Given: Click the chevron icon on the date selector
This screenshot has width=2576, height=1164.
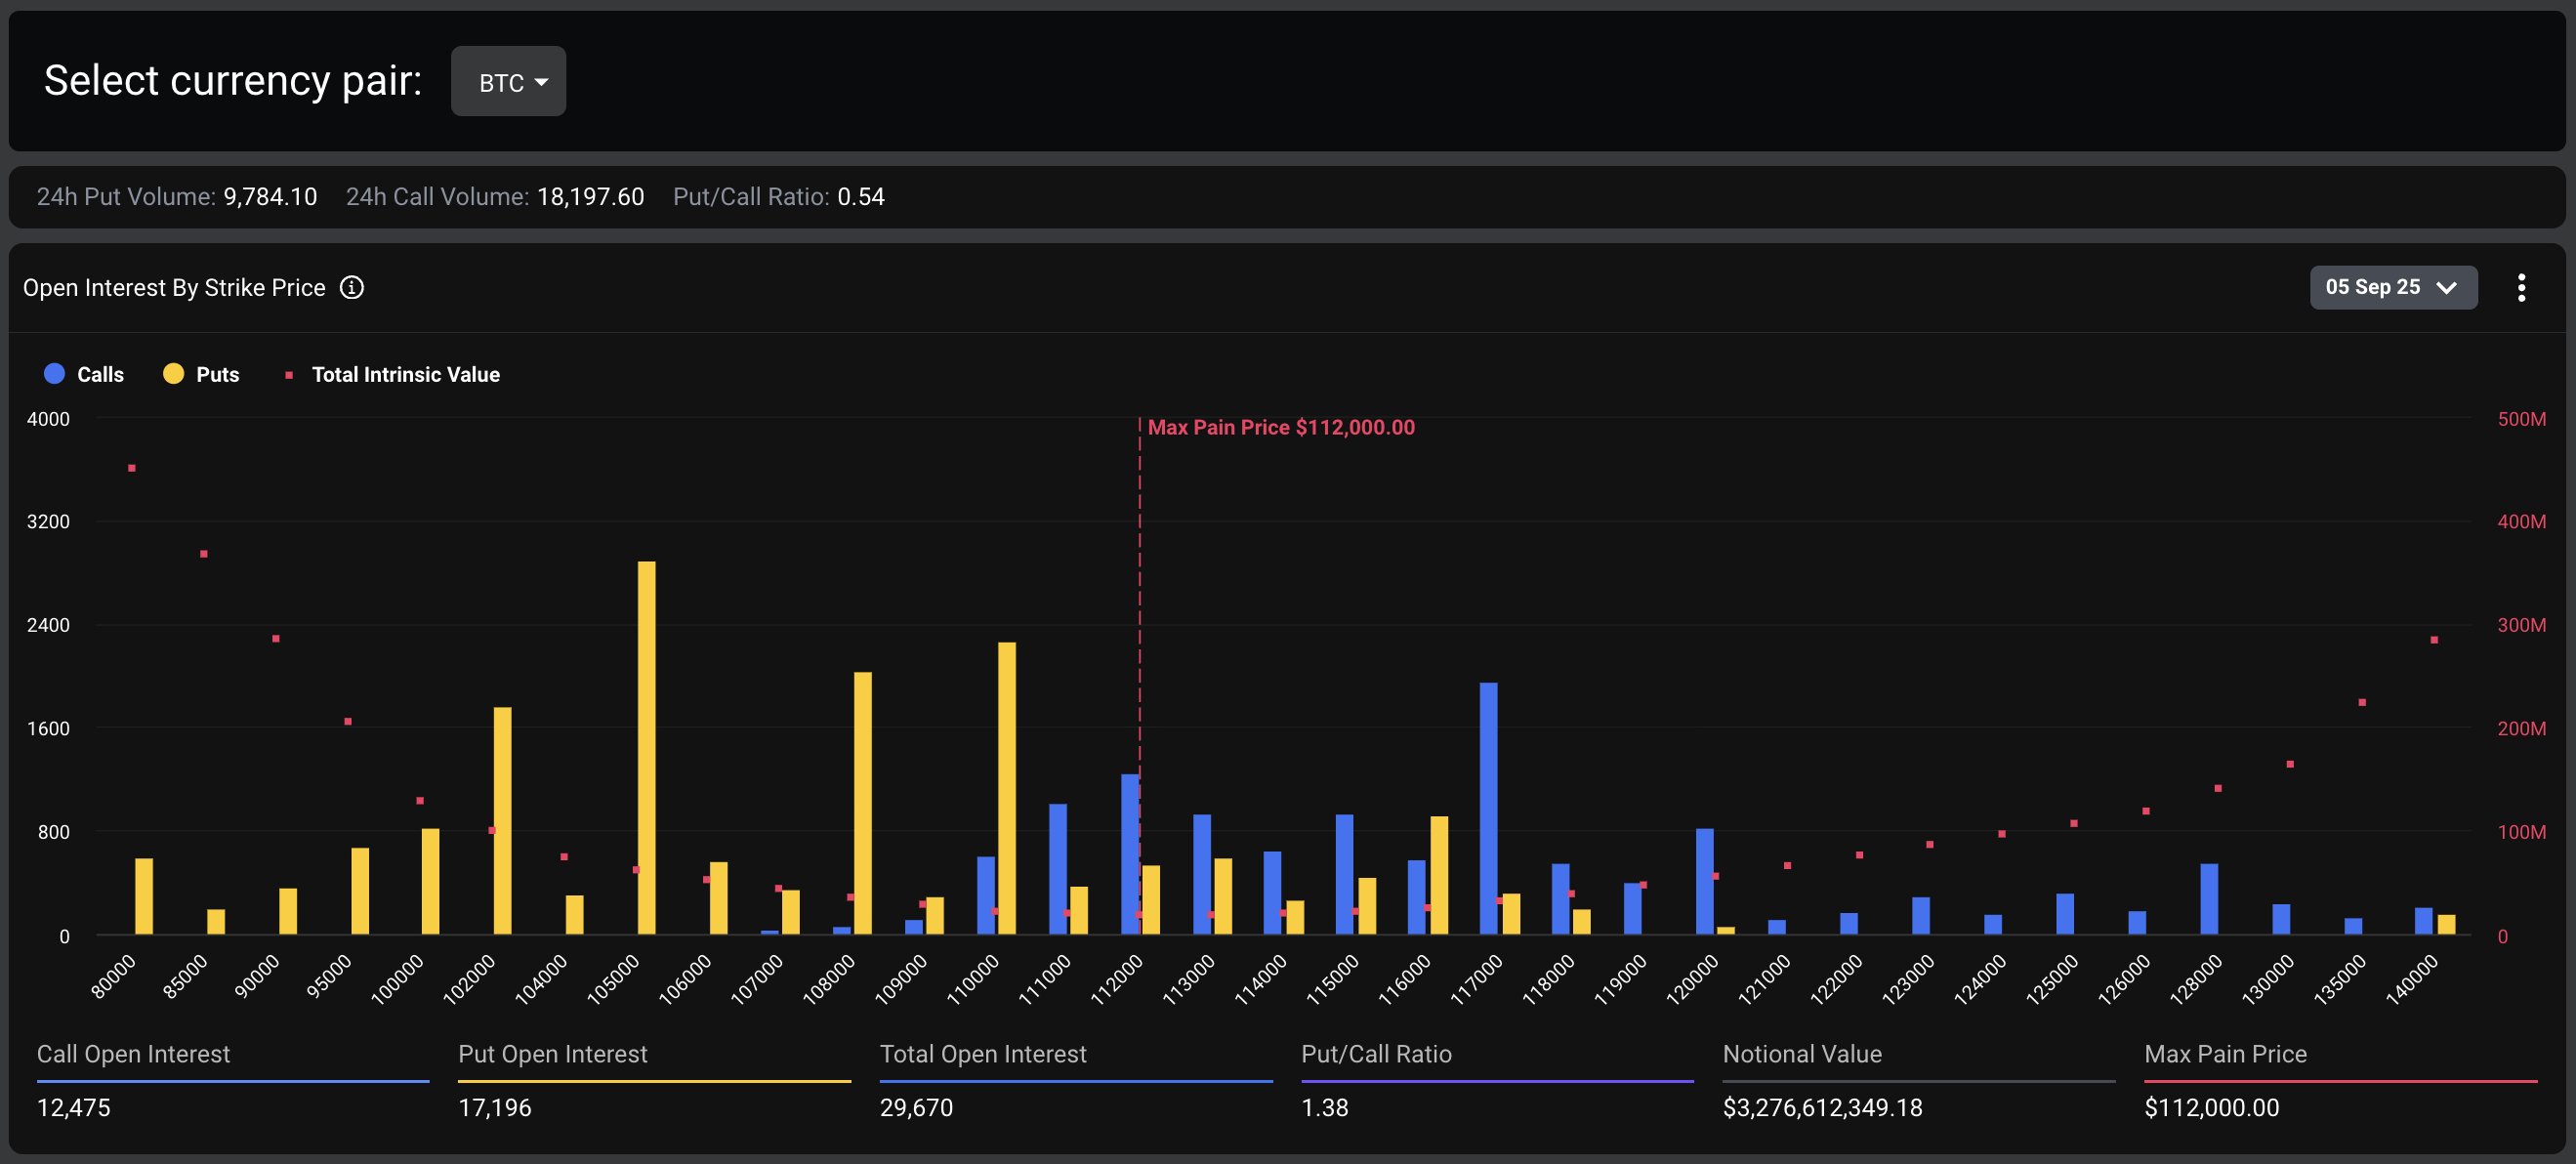Looking at the screenshot, I should click(x=2446, y=287).
